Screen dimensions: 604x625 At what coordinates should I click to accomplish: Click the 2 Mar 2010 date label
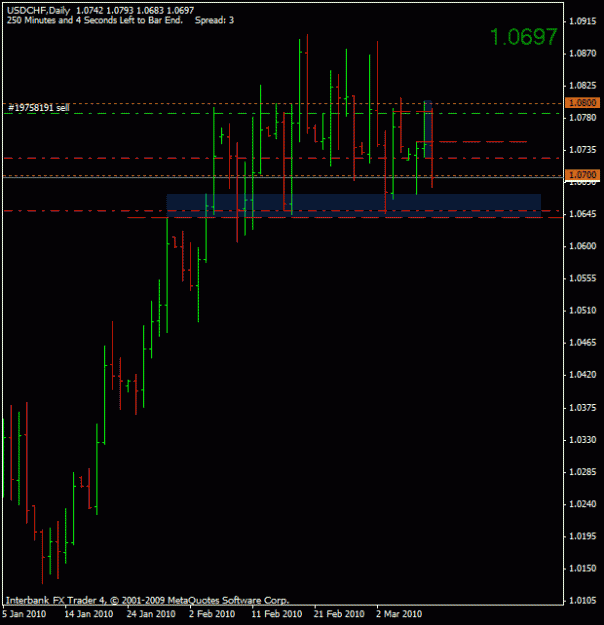tap(399, 614)
